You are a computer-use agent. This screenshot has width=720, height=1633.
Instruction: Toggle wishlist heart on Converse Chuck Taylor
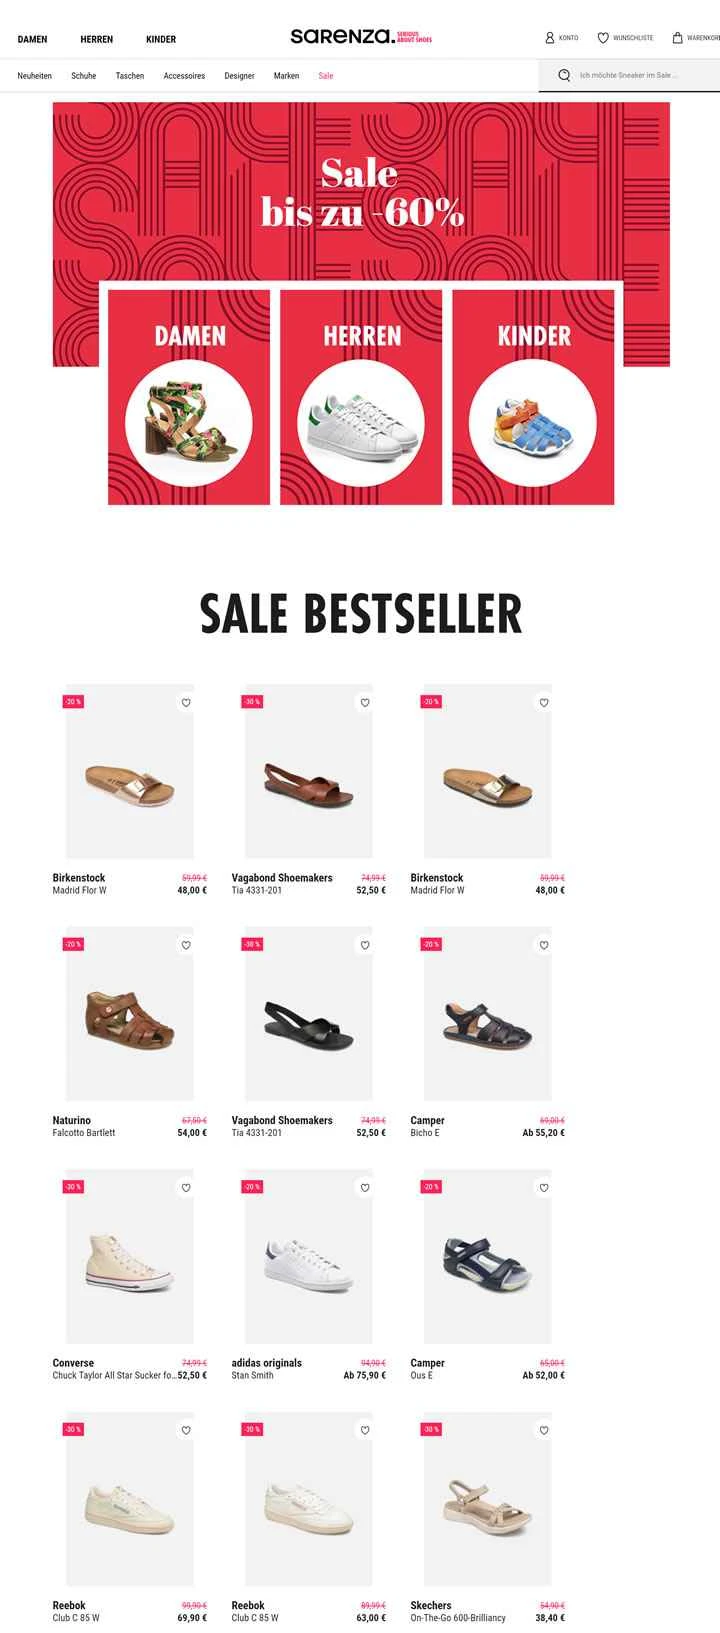186,1188
